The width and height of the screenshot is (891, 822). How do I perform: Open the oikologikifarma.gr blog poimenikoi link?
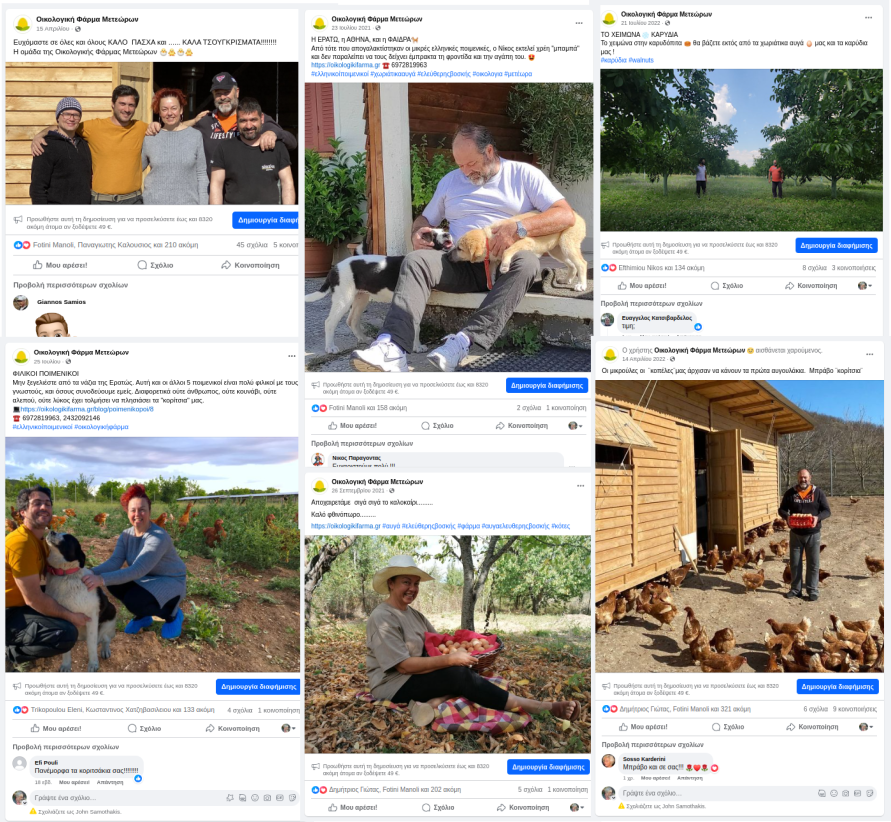(x=87, y=409)
